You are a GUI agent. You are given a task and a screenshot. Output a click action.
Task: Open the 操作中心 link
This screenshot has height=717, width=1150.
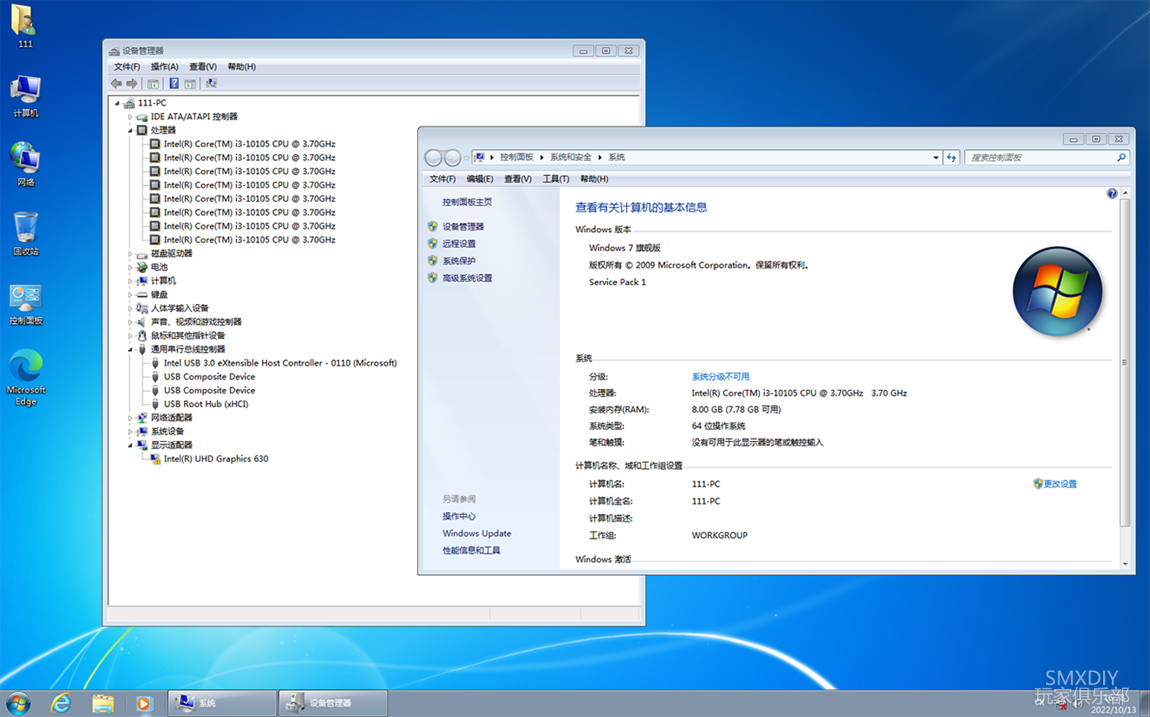click(459, 516)
